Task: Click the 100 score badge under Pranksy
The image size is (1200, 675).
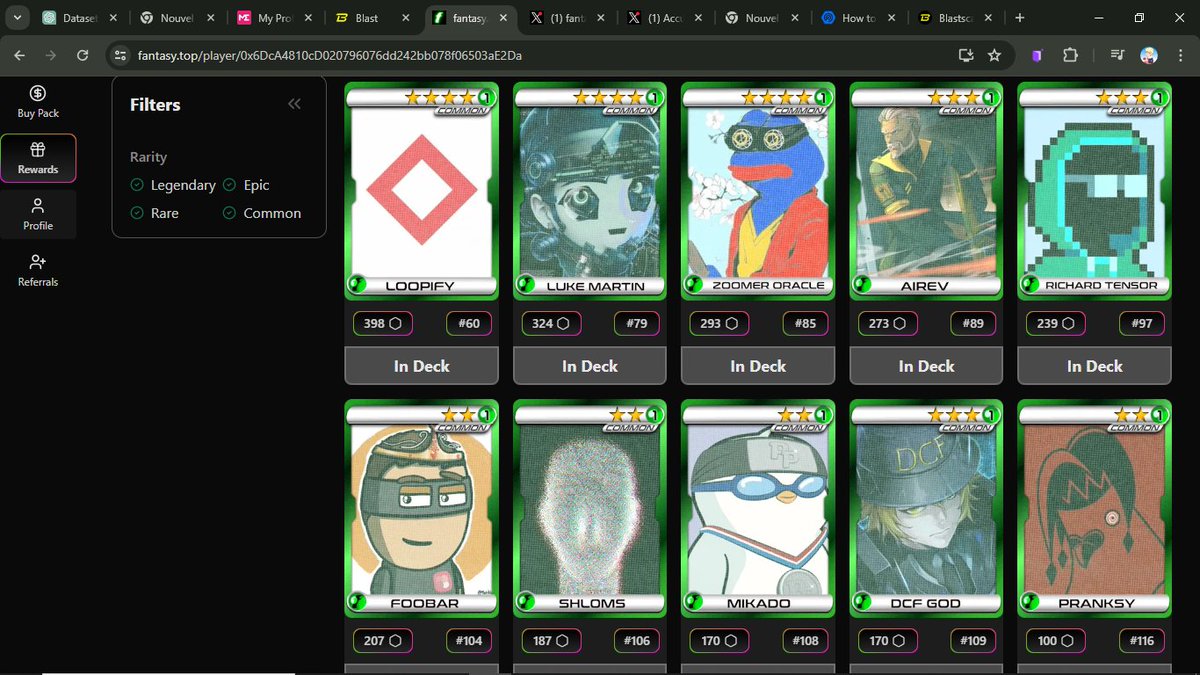Action: (x=1056, y=640)
